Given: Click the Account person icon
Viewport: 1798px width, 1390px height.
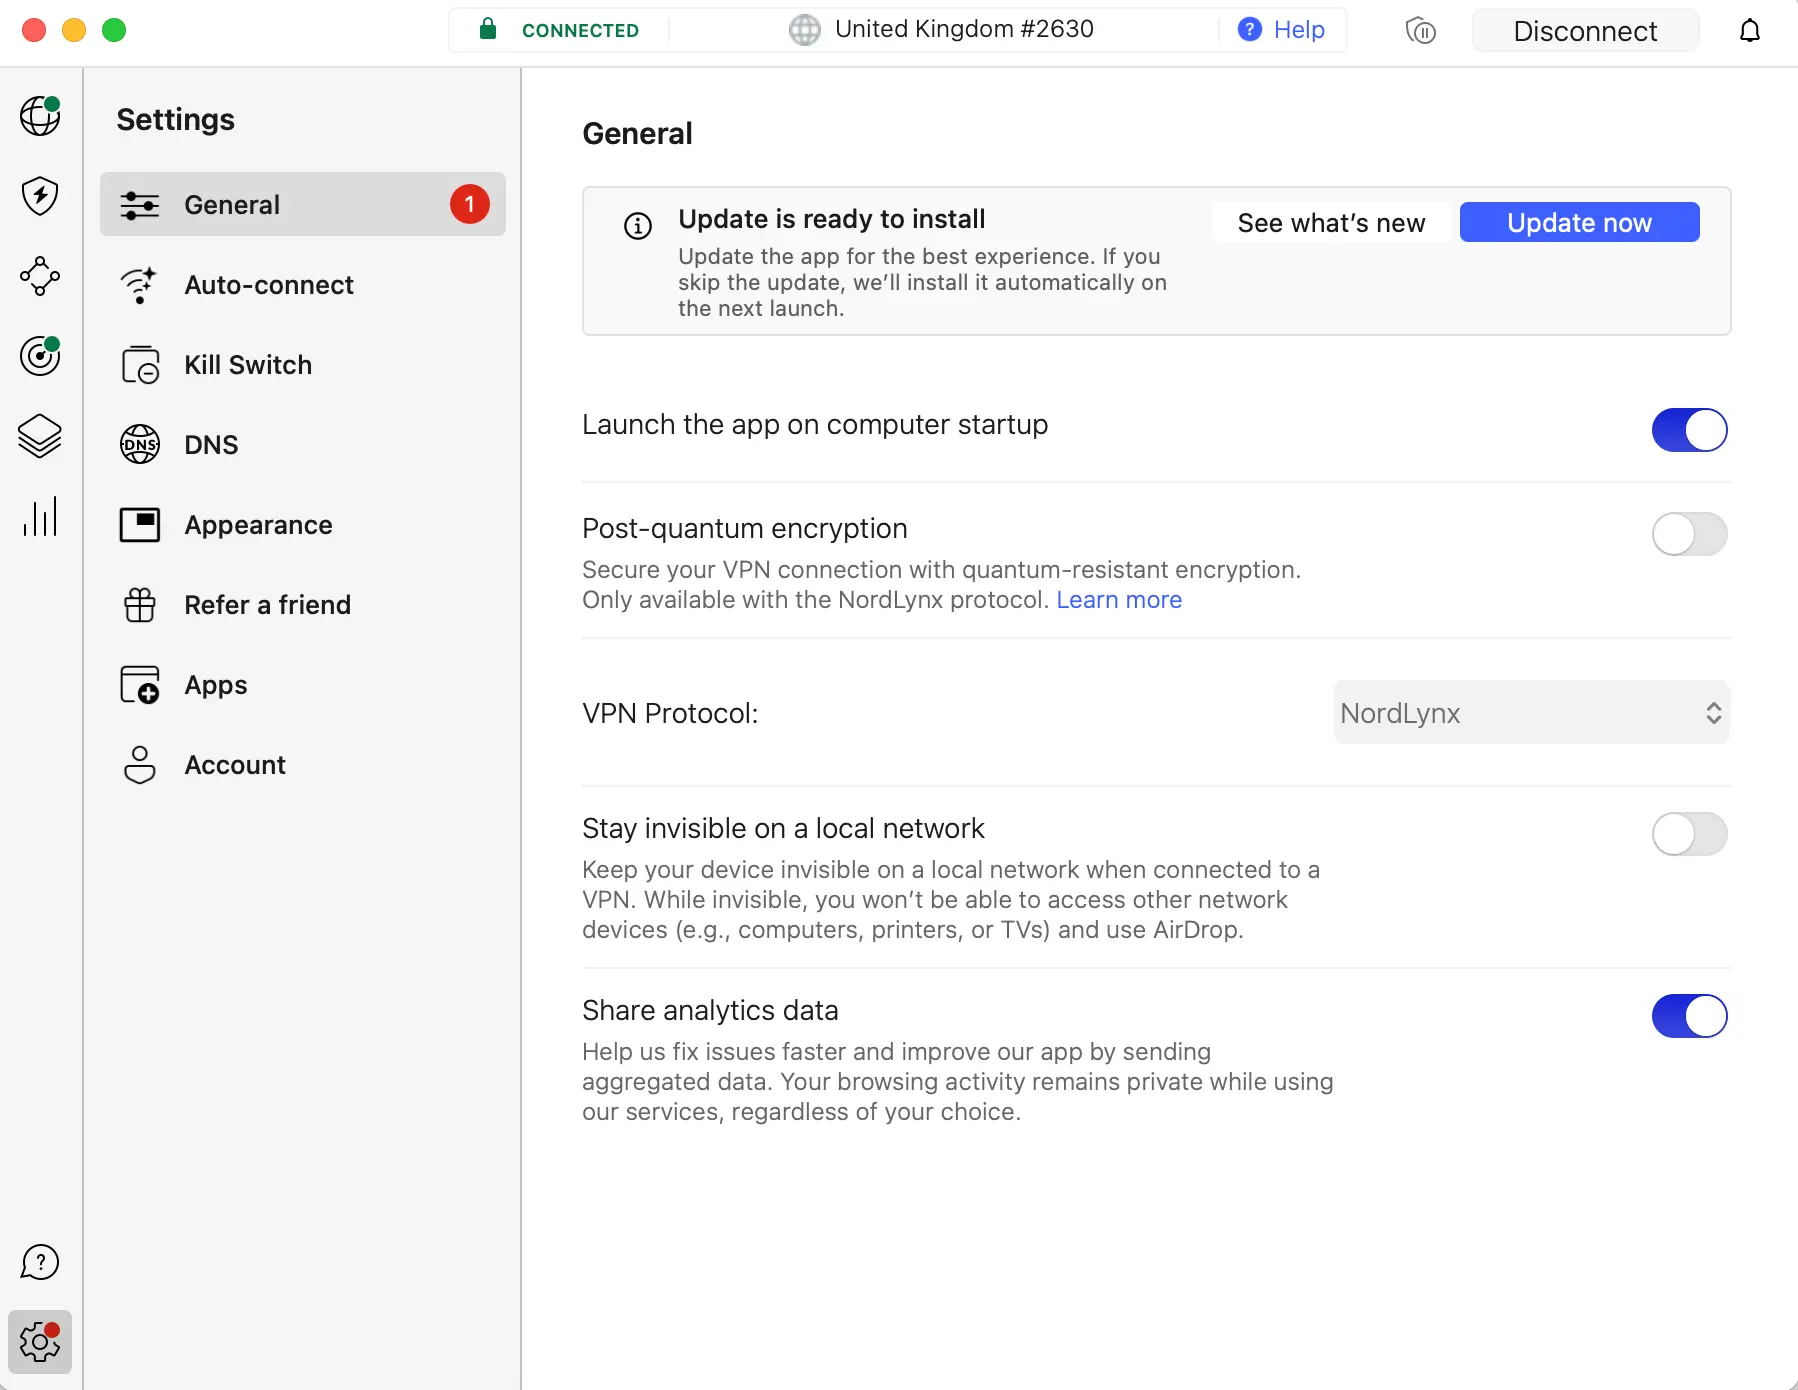Looking at the screenshot, I should (140, 765).
